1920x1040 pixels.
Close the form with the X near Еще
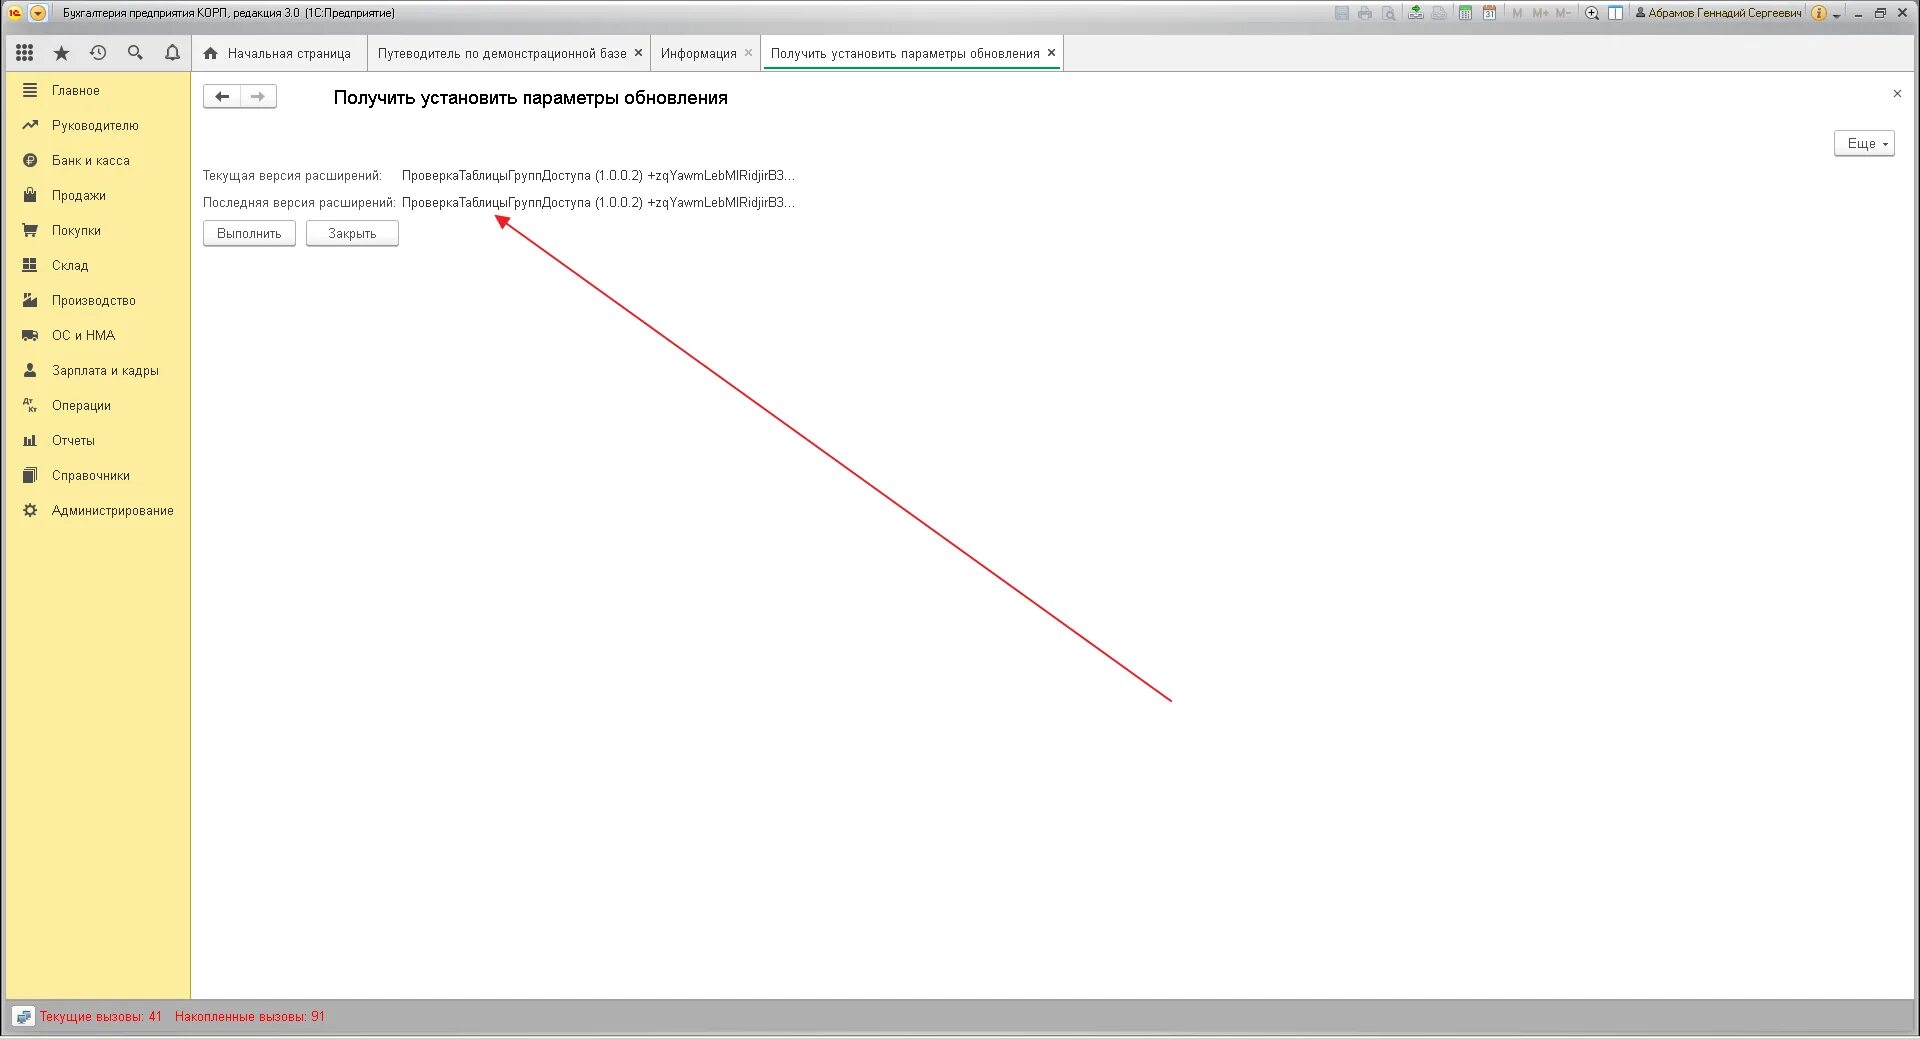[x=1897, y=94]
